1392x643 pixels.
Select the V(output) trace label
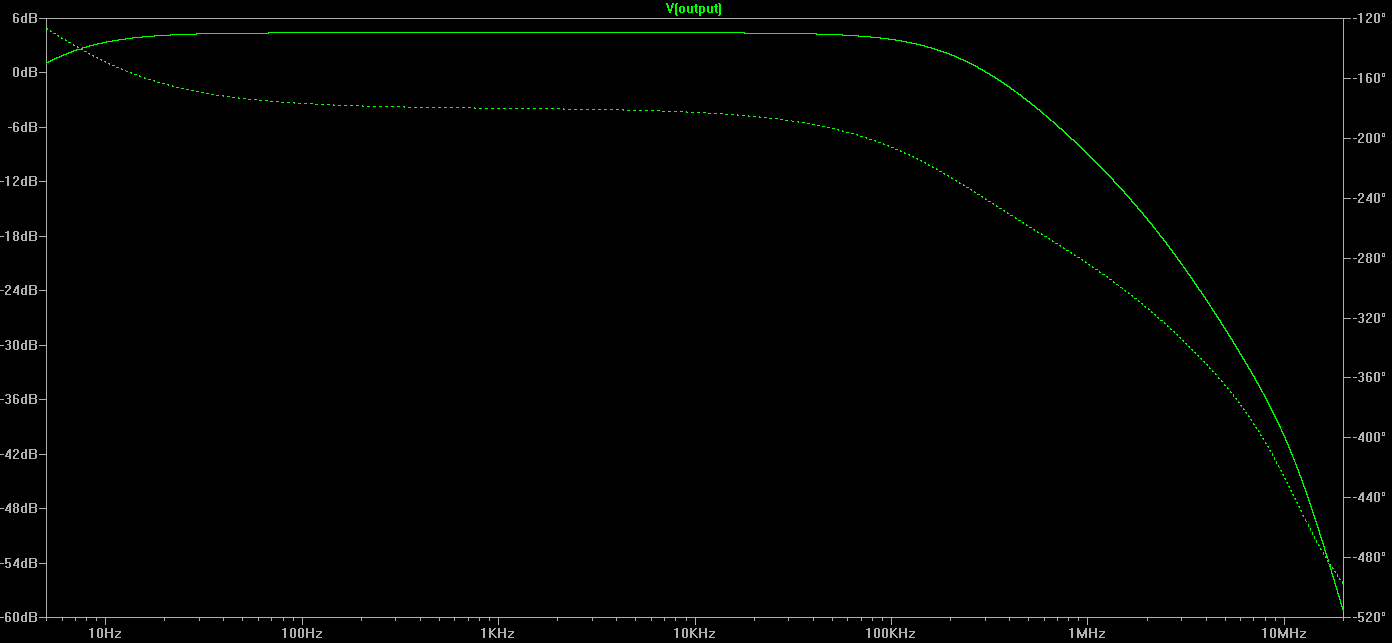tap(694, 8)
